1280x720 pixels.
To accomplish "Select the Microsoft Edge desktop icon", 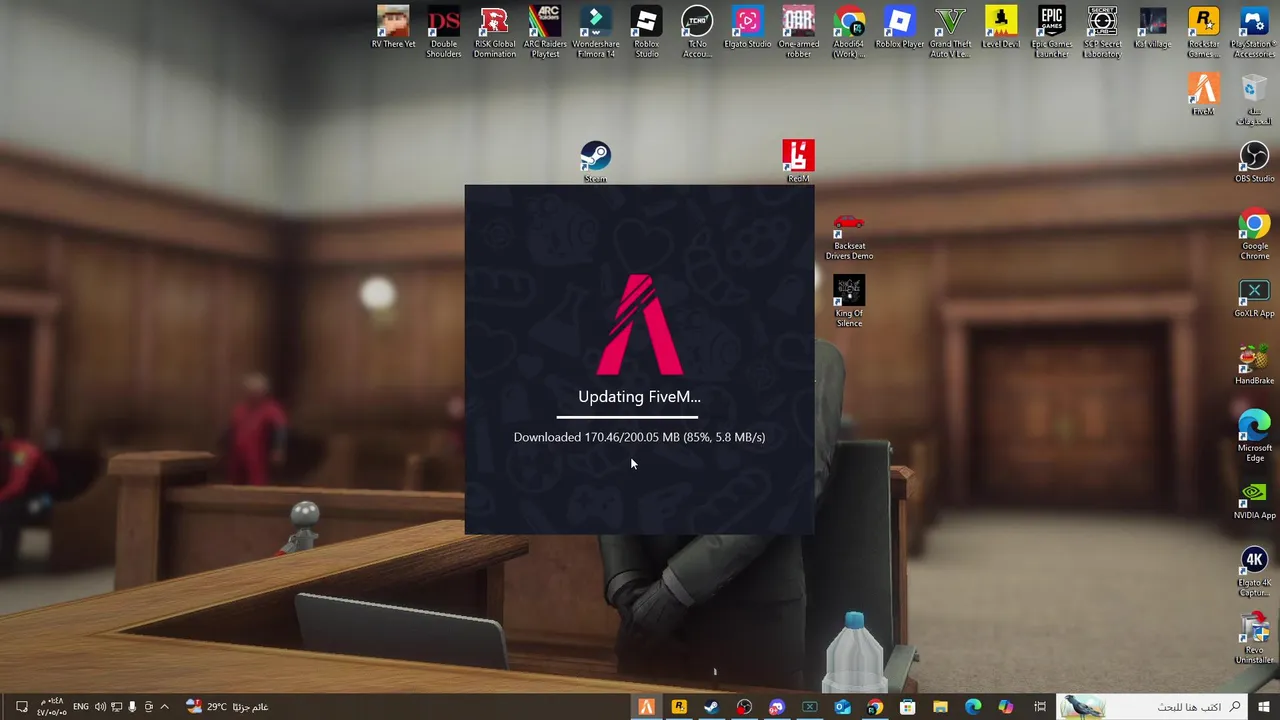I will (x=1254, y=437).
